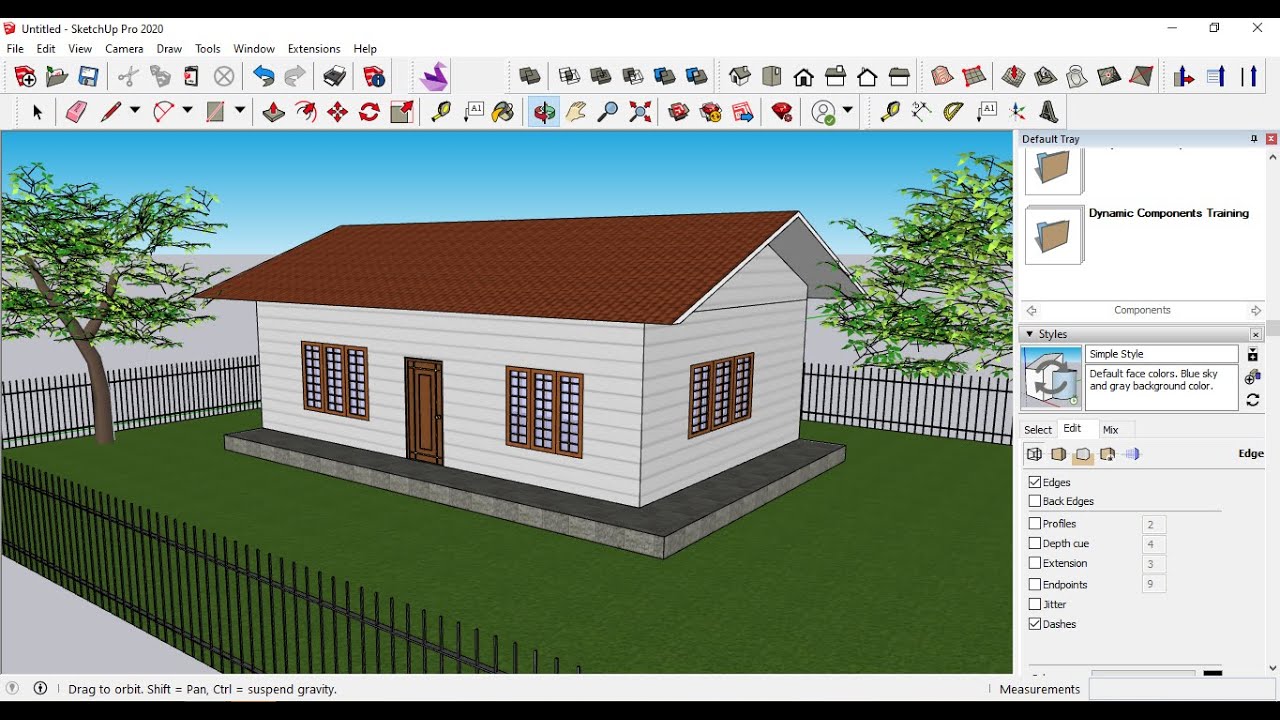Select the arrow Select tool
This screenshot has height=720, width=1280.
[37, 112]
